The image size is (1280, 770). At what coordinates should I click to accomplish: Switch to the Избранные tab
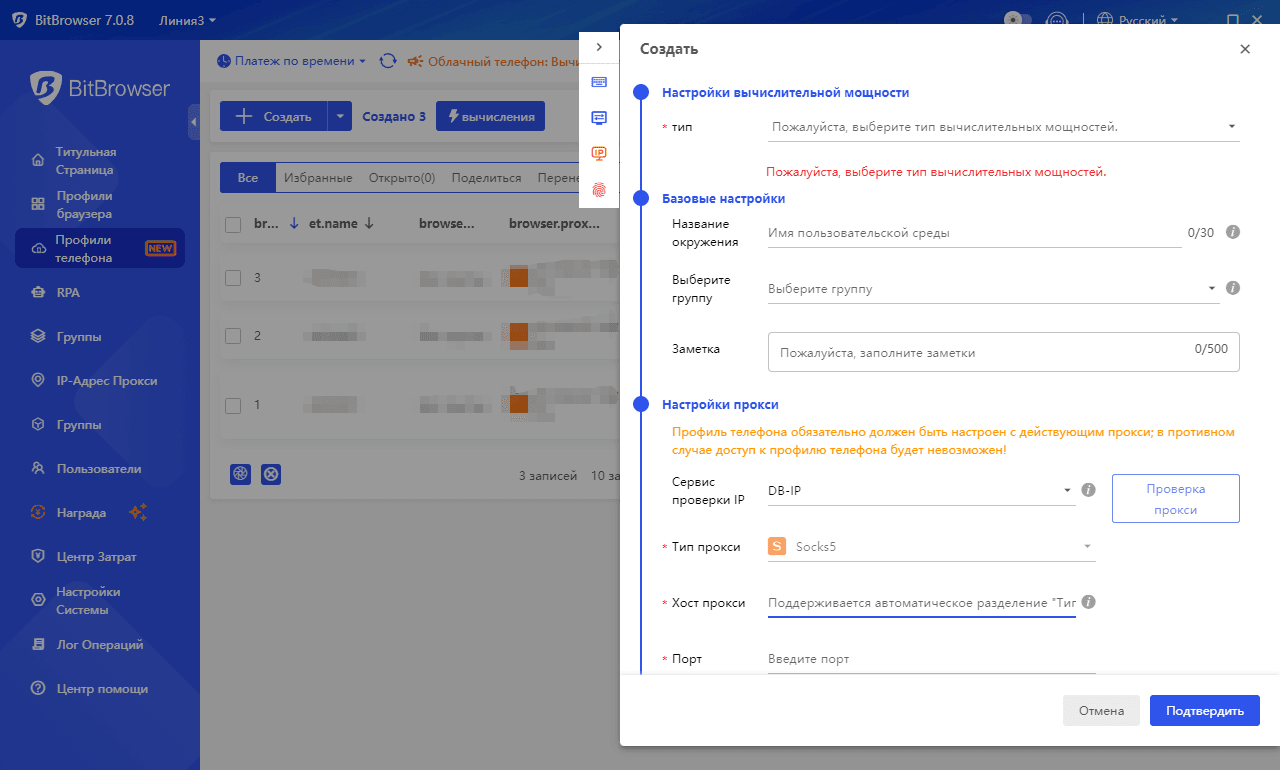[x=317, y=178]
